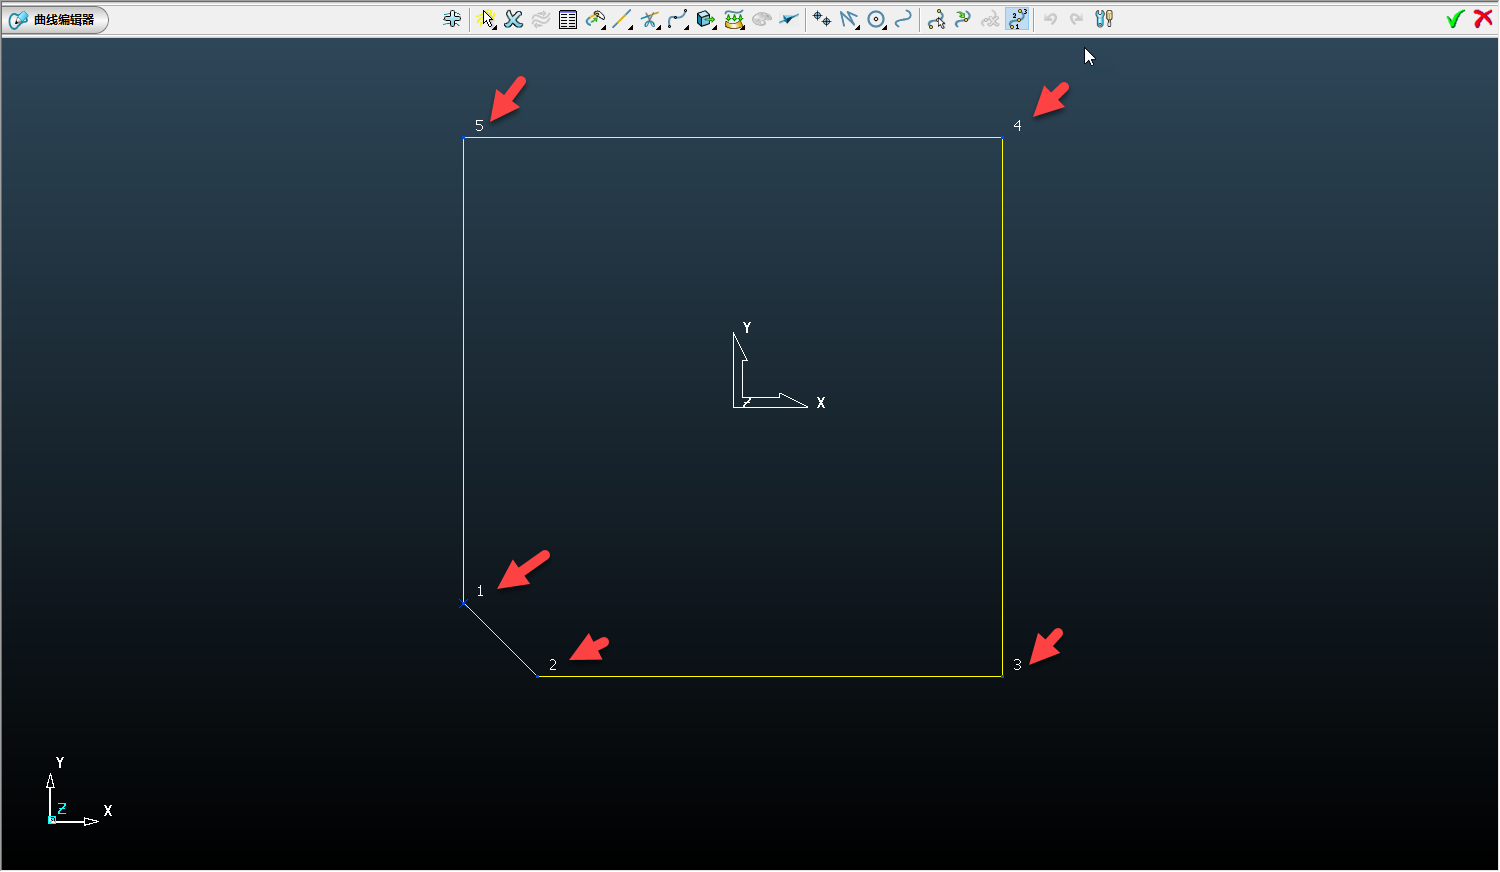Cancel editing with the red X
The width and height of the screenshot is (1500, 872).
(x=1484, y=18)
